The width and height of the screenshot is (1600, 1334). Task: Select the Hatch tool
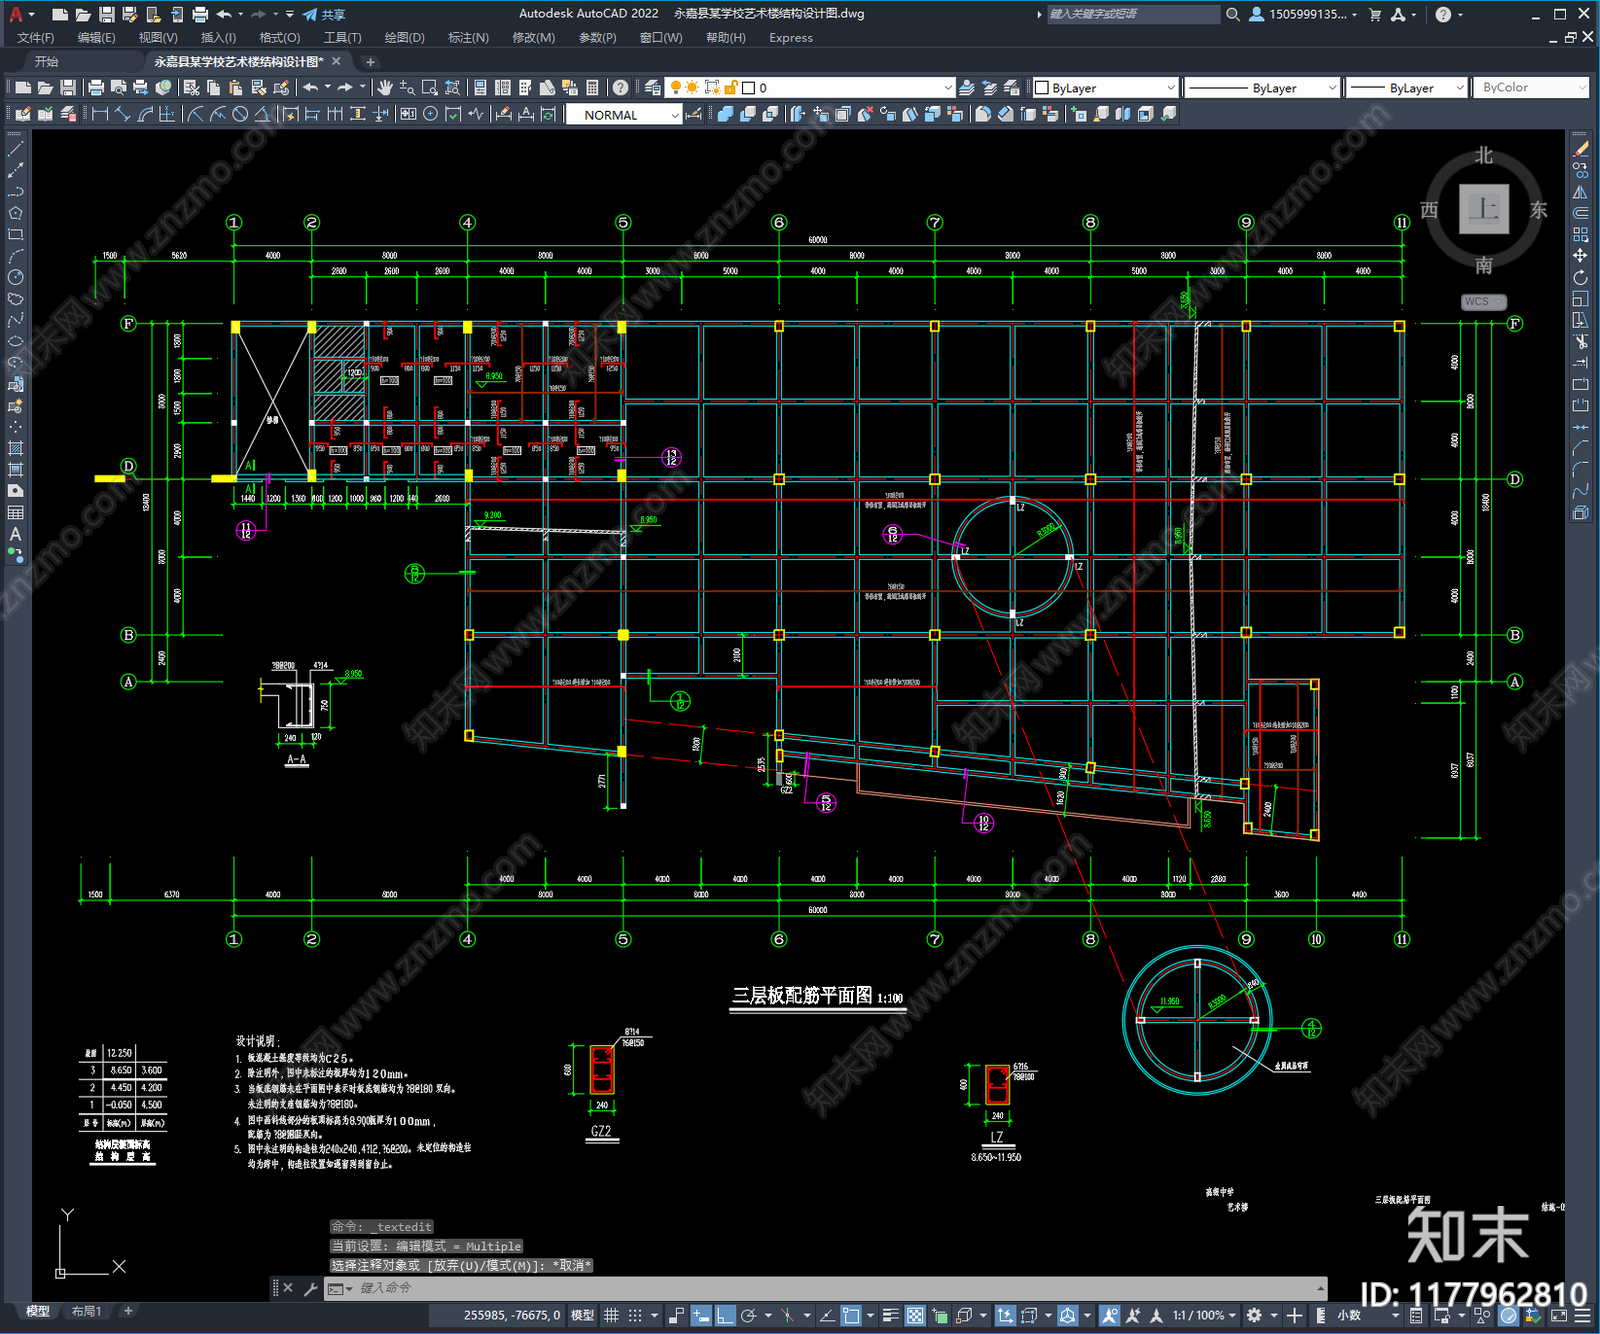point(15,448)
